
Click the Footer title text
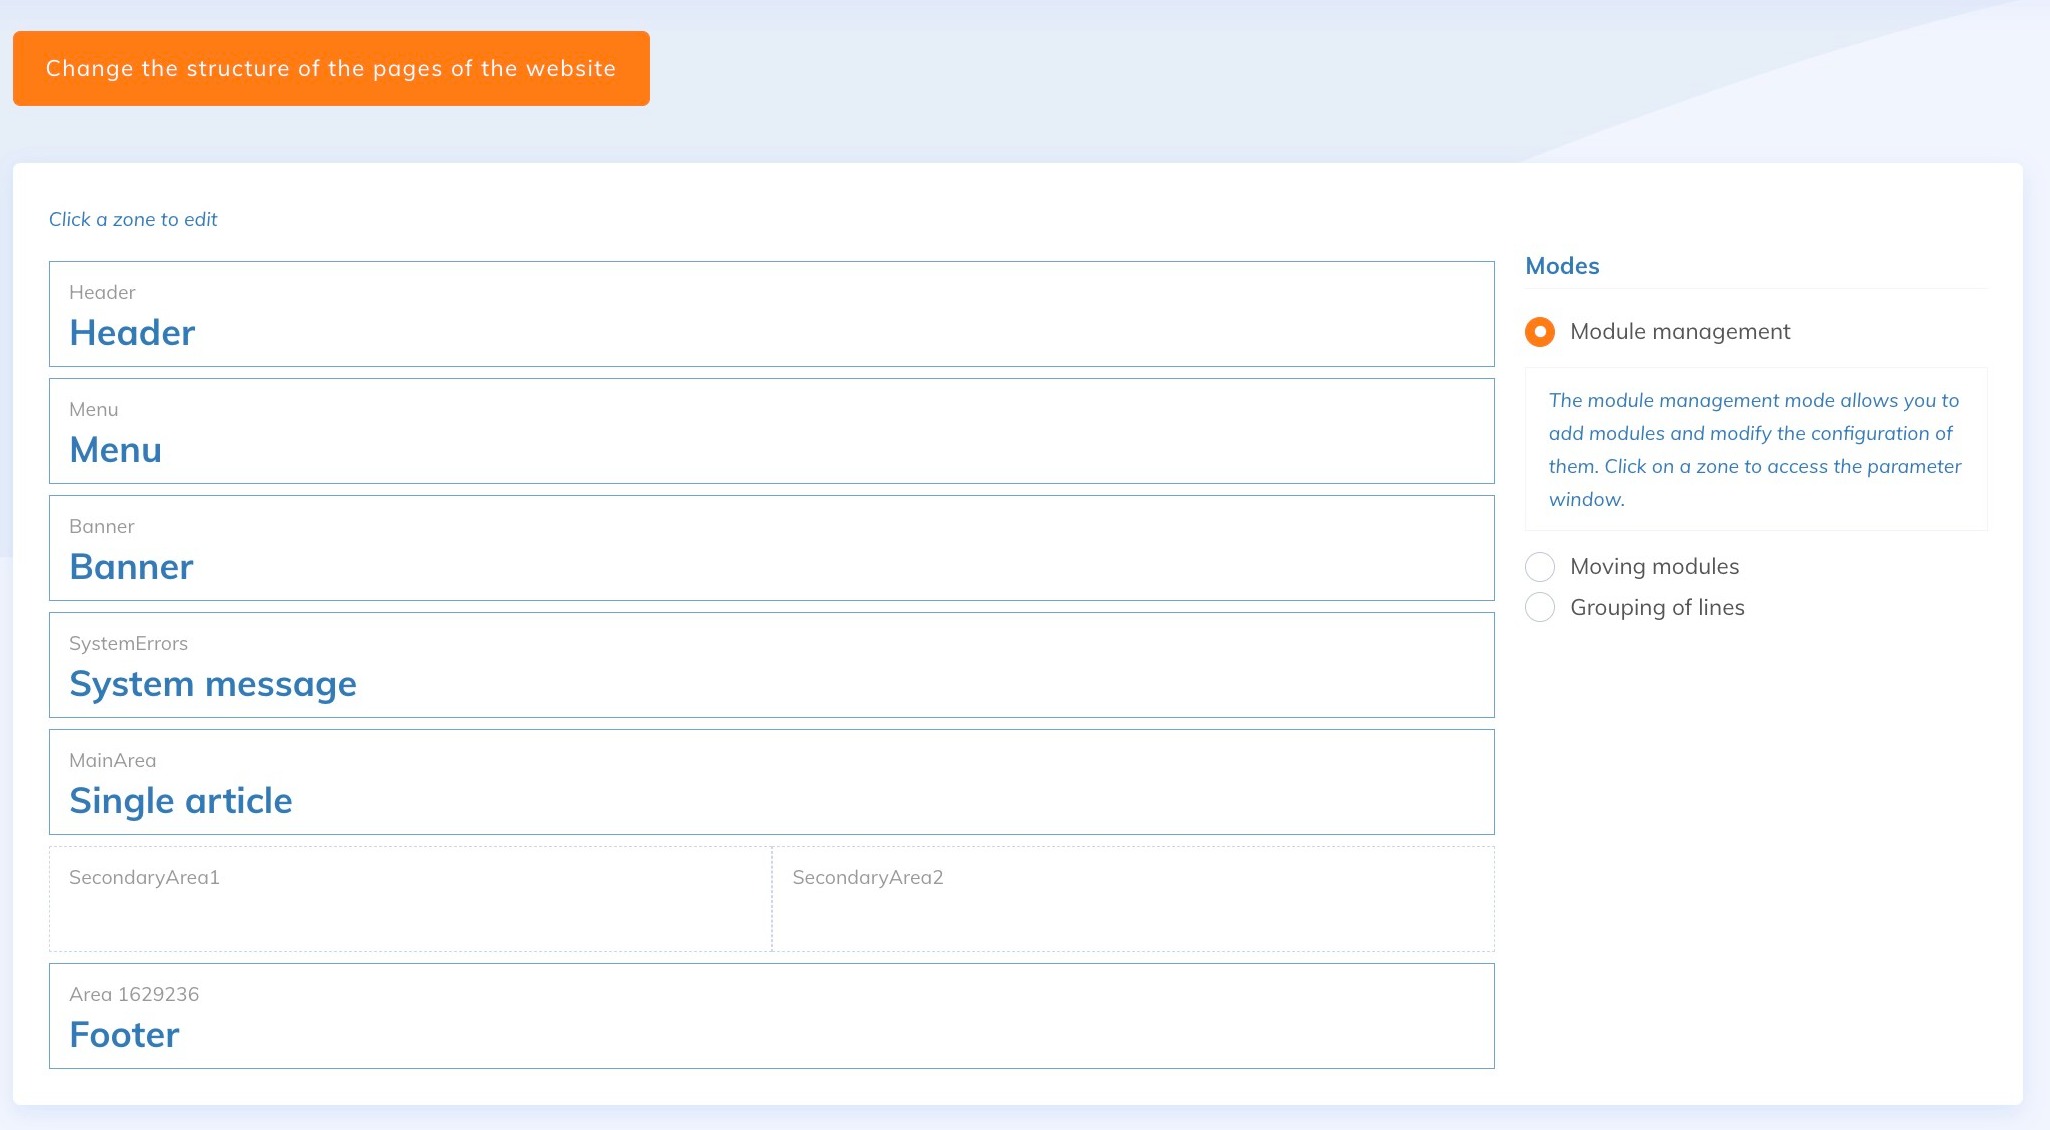pos(125,1035)
